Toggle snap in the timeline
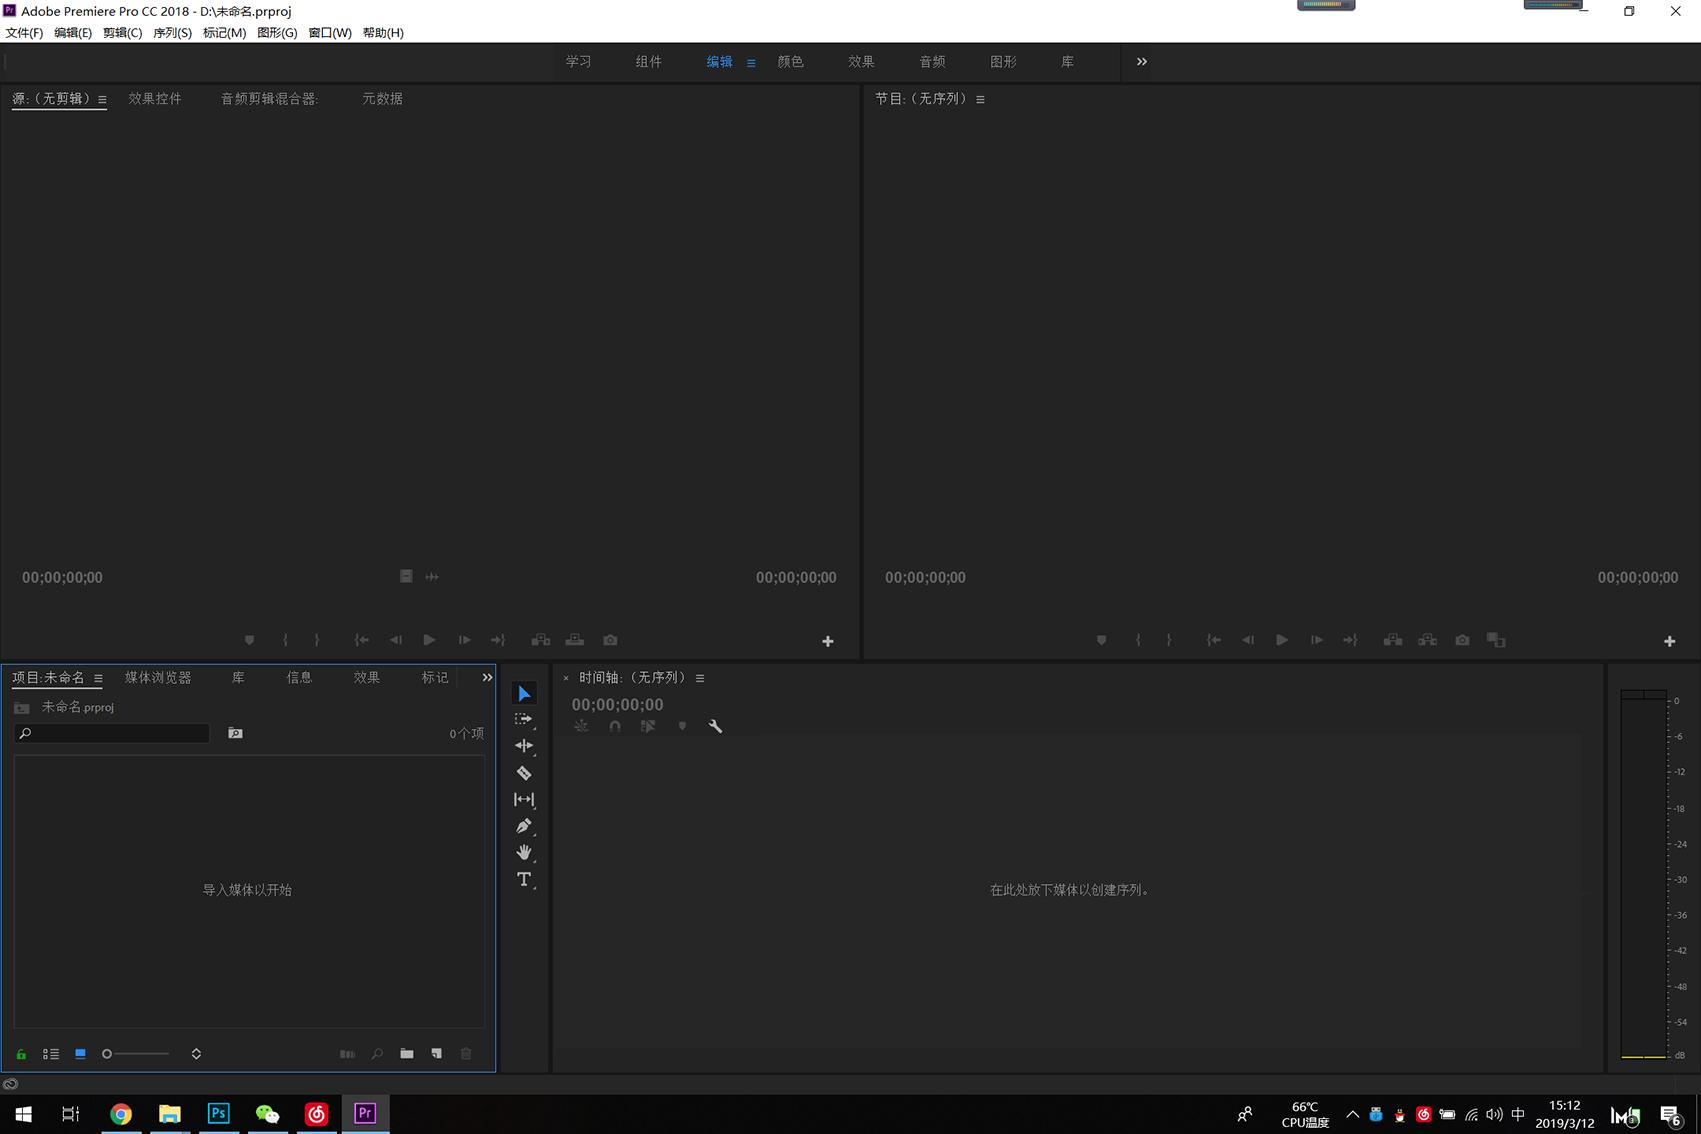The image size is (1701, 1134). tap(615, 727)
